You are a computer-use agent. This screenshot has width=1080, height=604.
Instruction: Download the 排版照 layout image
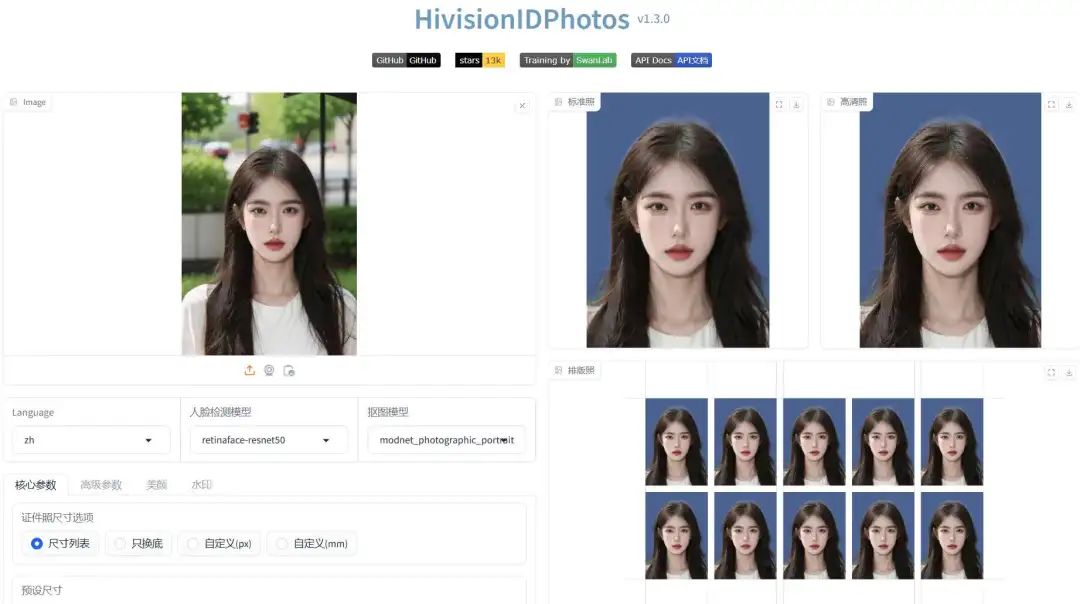(x=1068, y=373)
